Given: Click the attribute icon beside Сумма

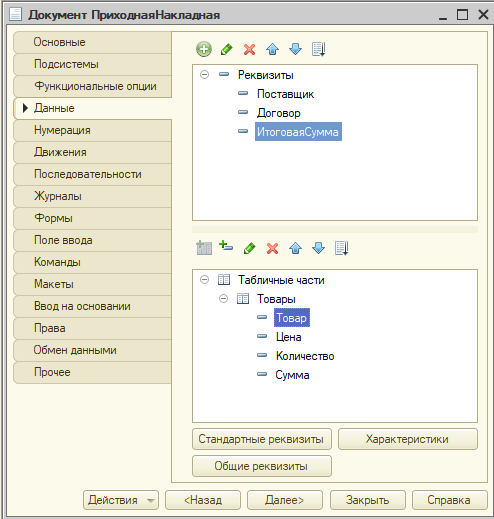Looking at the screenshot, I should pyautogui.click(x=262, y=374).
